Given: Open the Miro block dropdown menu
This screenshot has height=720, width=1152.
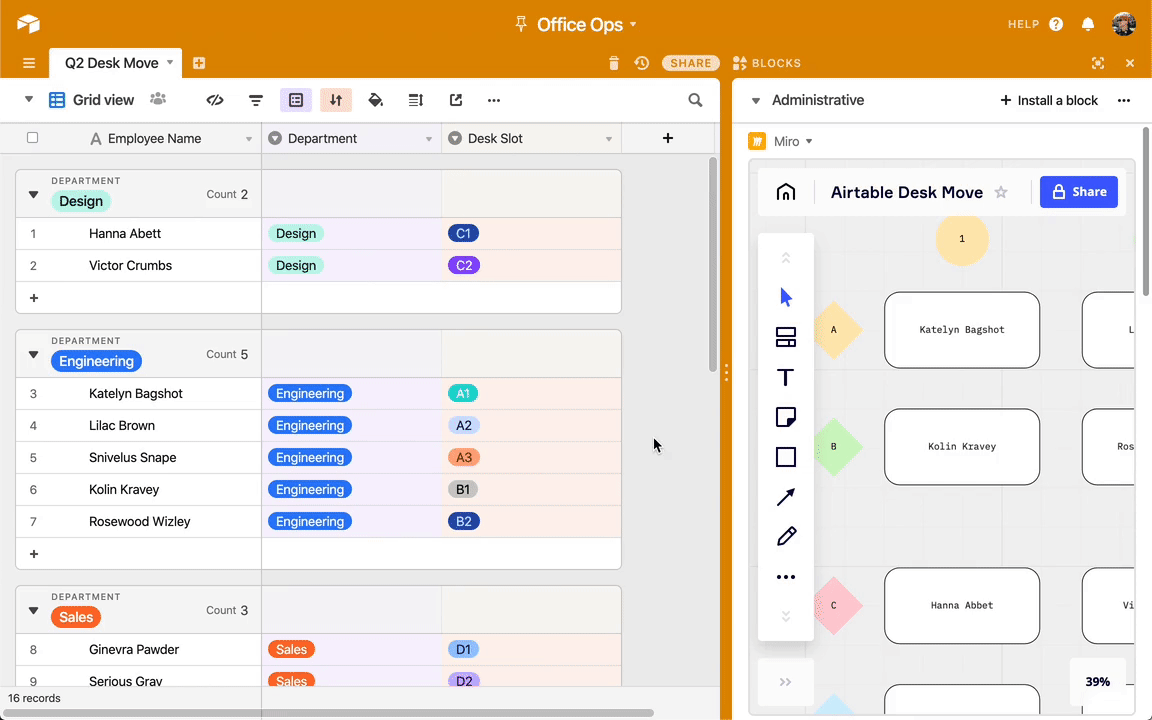Looking at the screenshot, I should tap(809, 141).
